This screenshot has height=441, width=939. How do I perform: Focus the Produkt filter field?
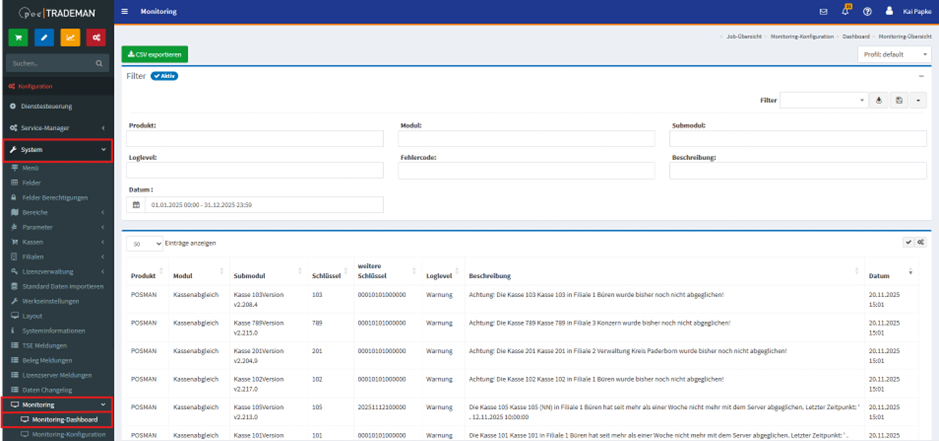click(255, 138)
